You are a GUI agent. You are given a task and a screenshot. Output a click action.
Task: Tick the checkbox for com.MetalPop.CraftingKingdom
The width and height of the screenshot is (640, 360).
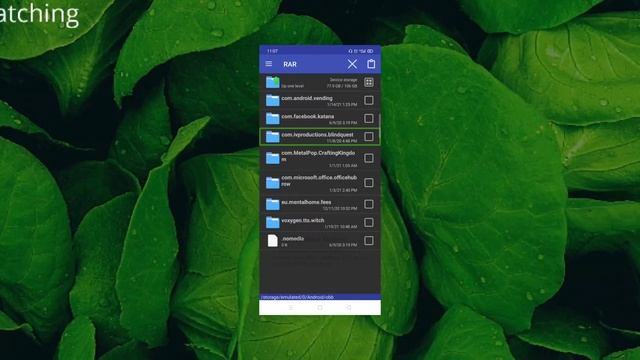[369, 158]
